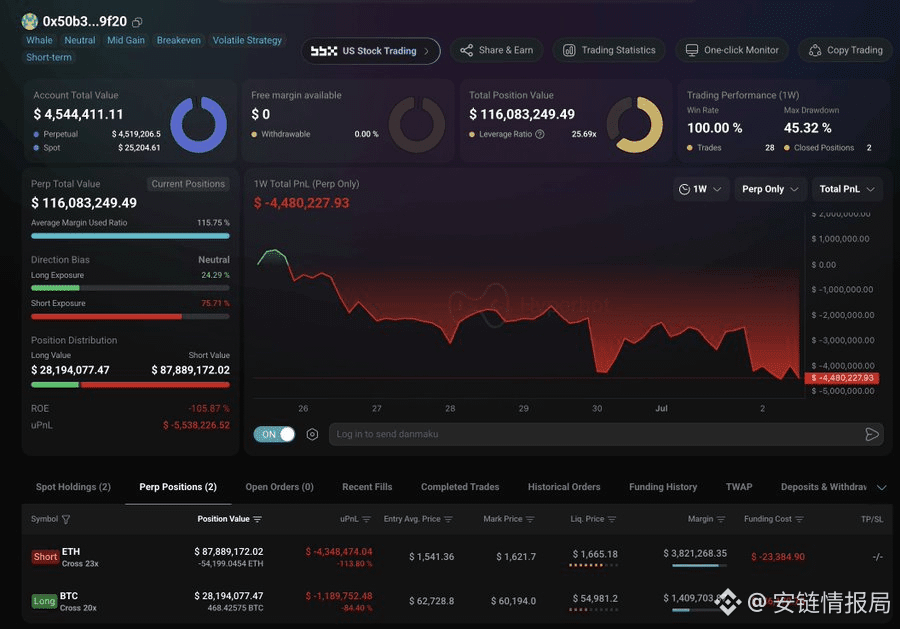Image resolution: width=900 pixels, height=629 pixels.
Task: Select the TWAP tab
Action: [x=739, y=487]
